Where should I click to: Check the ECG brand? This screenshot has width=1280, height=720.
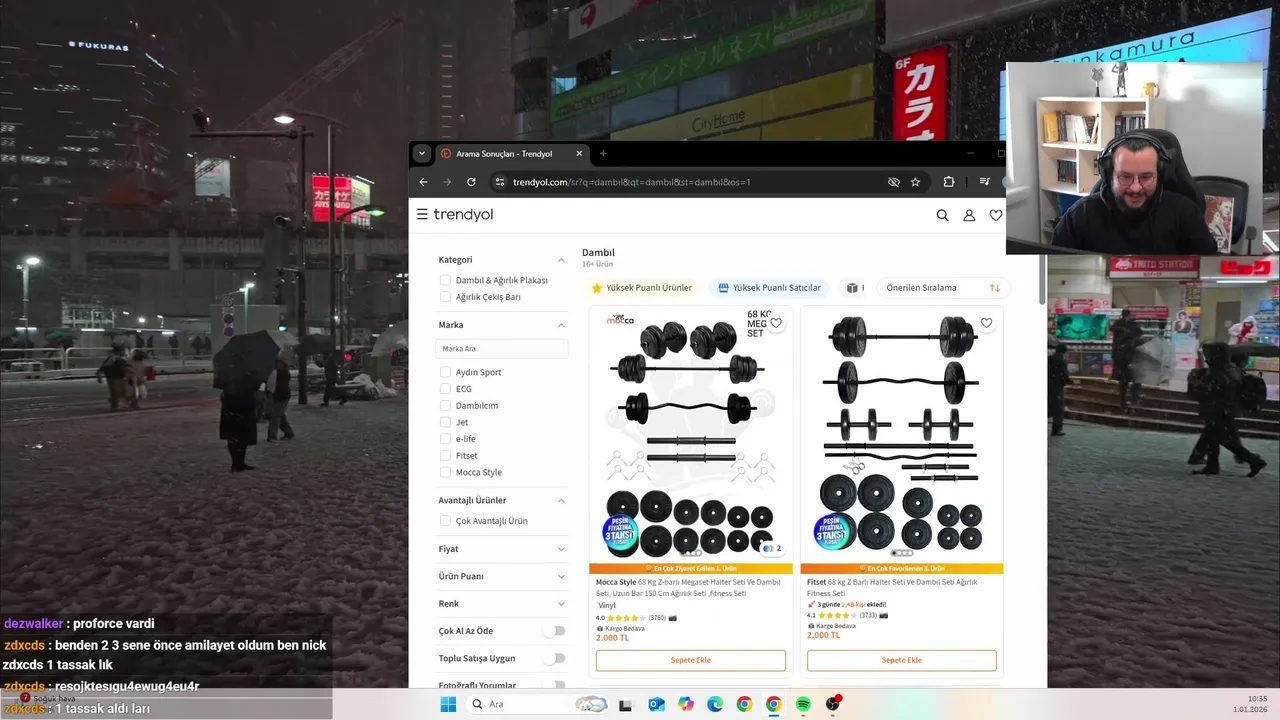[445, 389]
